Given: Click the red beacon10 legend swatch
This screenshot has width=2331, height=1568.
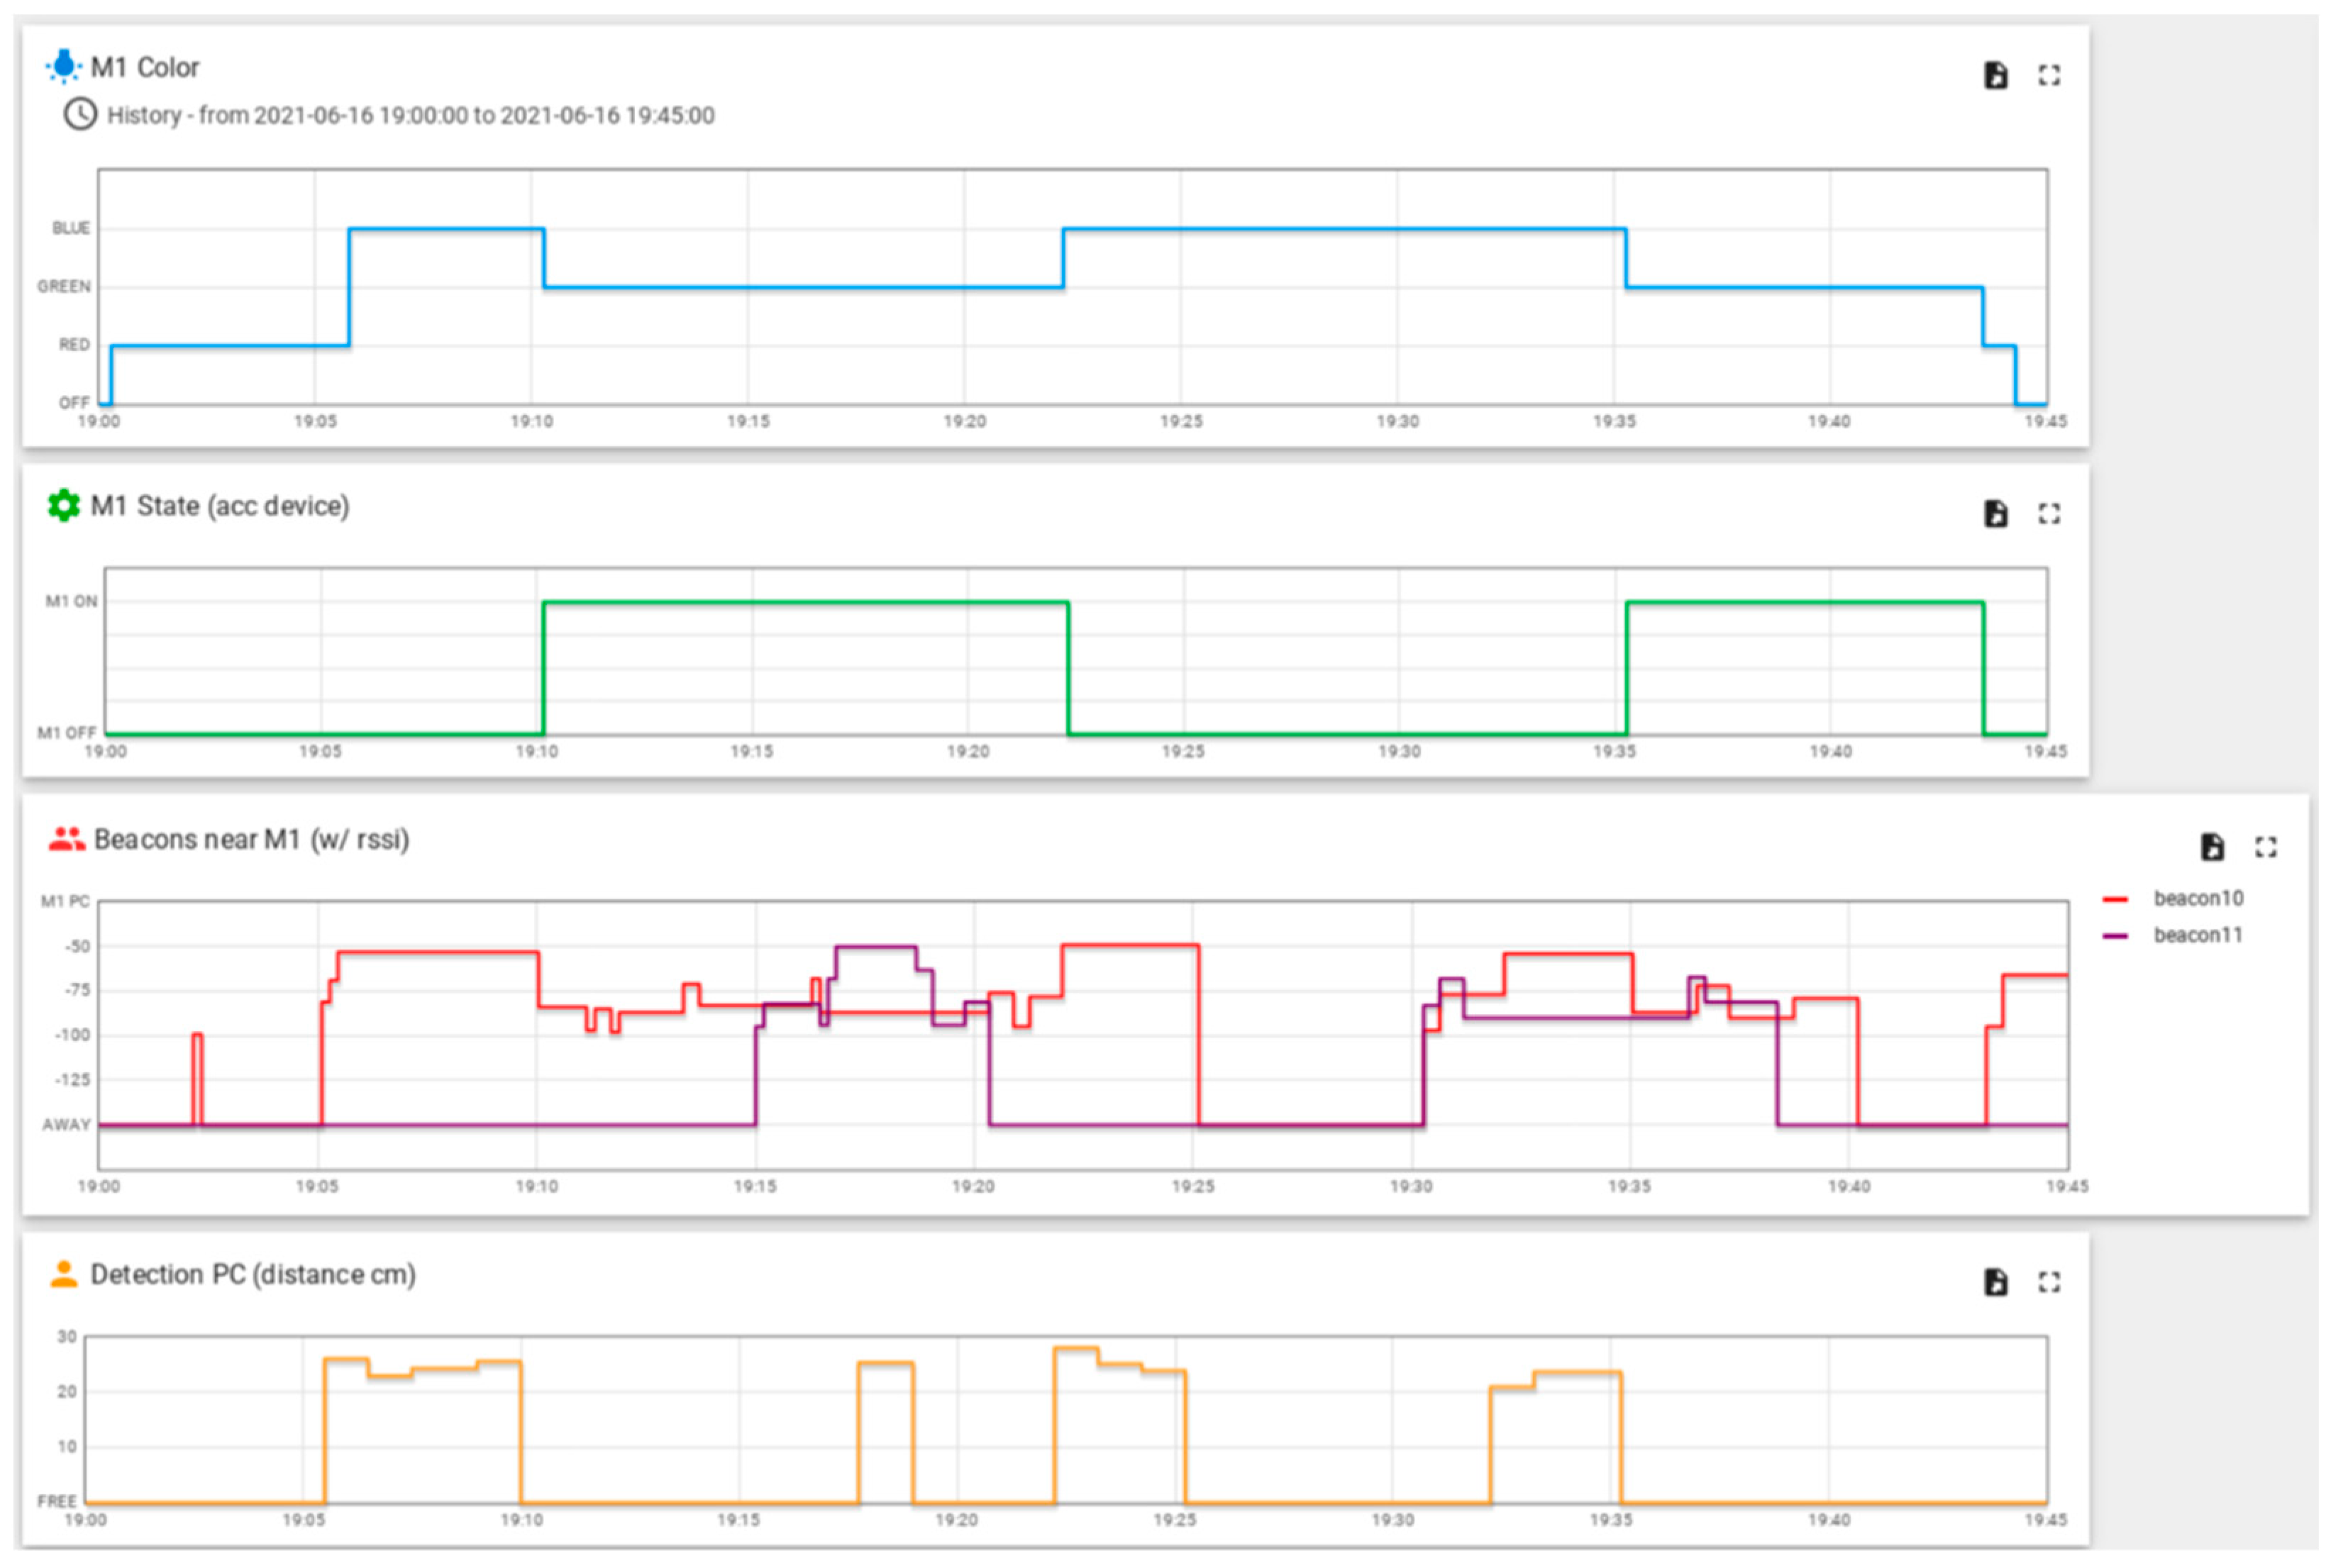Looking at the screenshot, I should [2115, 899].
